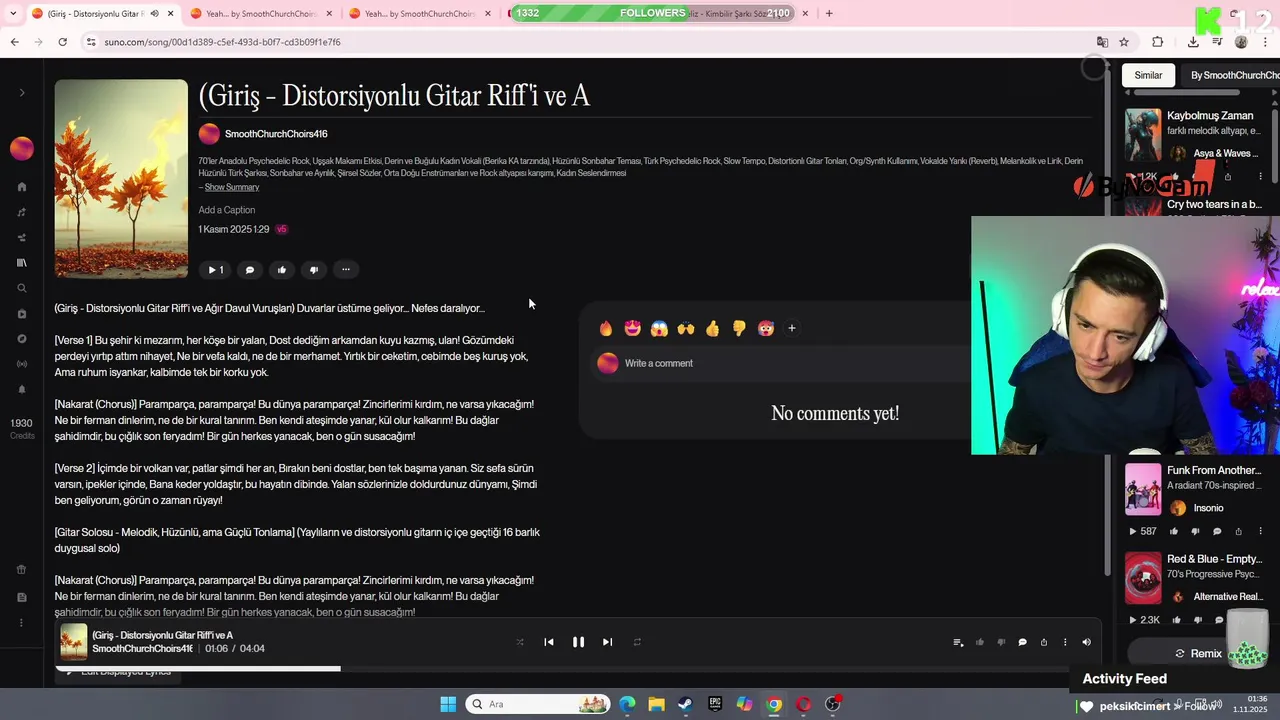Click Add a Caption
Screen dimensions: 1280x720
point(227,210)
